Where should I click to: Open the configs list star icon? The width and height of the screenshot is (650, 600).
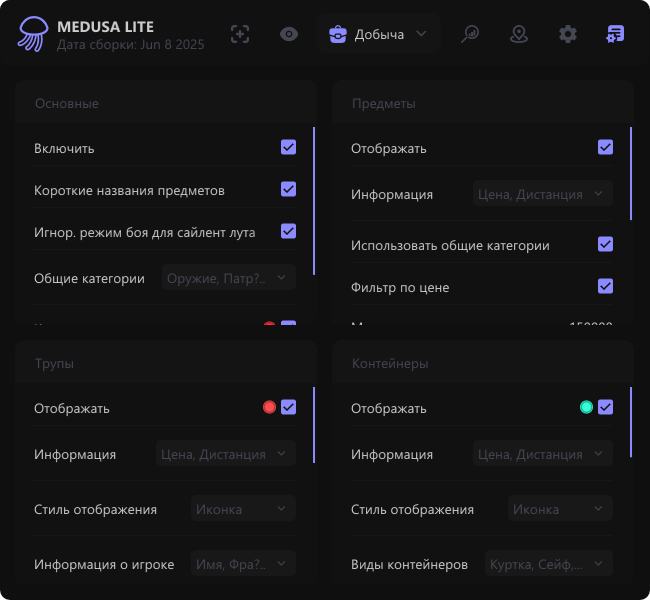coord(615,34)
